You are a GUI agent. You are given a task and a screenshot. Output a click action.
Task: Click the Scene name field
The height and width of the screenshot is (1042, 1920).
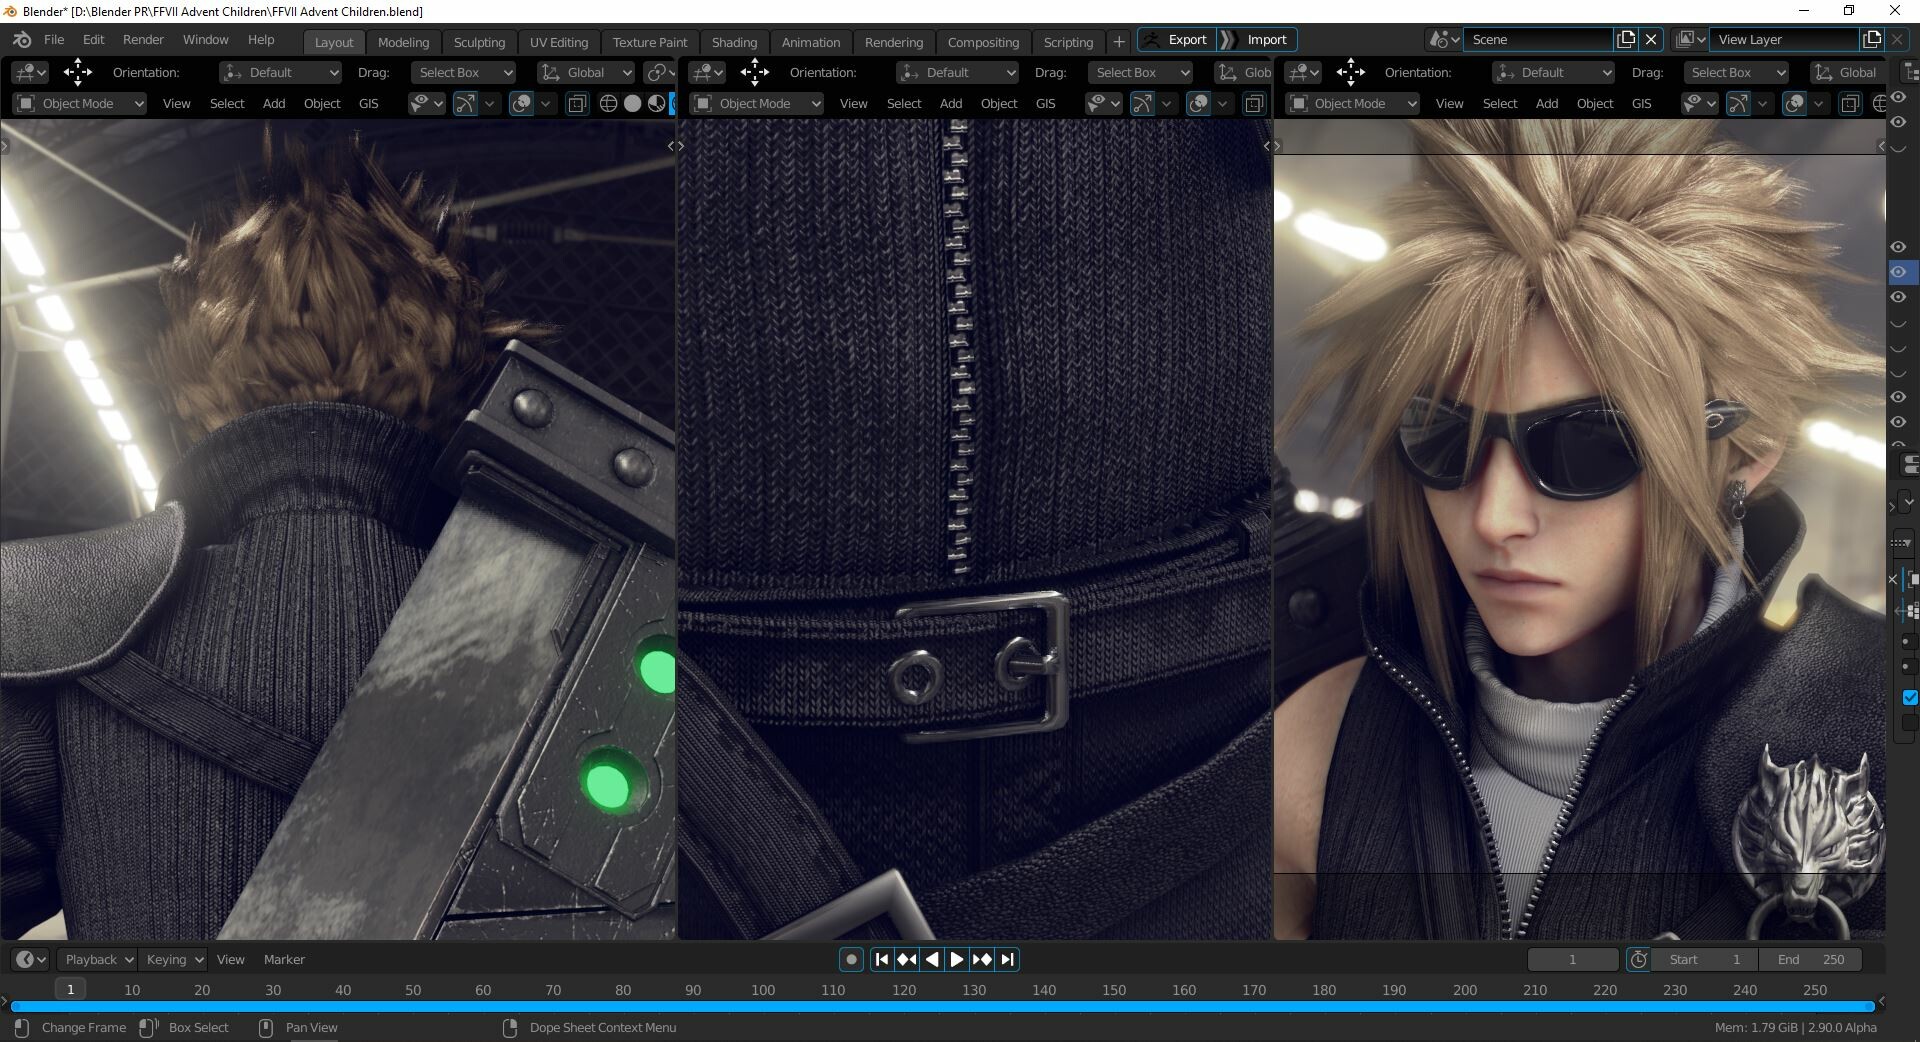[x=1538, y=40]
